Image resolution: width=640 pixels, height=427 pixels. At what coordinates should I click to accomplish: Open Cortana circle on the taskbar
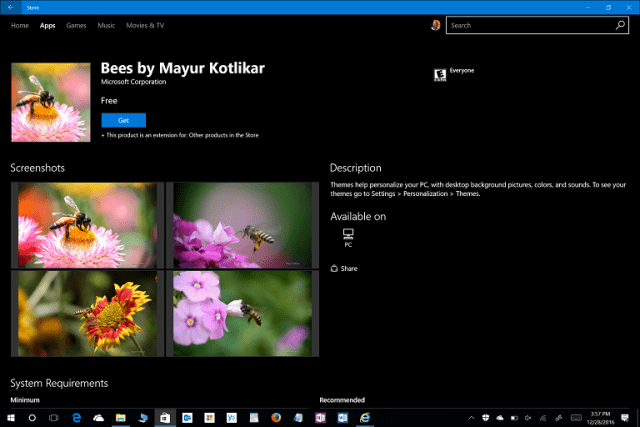pyautogui.click(x=32, y=418)
